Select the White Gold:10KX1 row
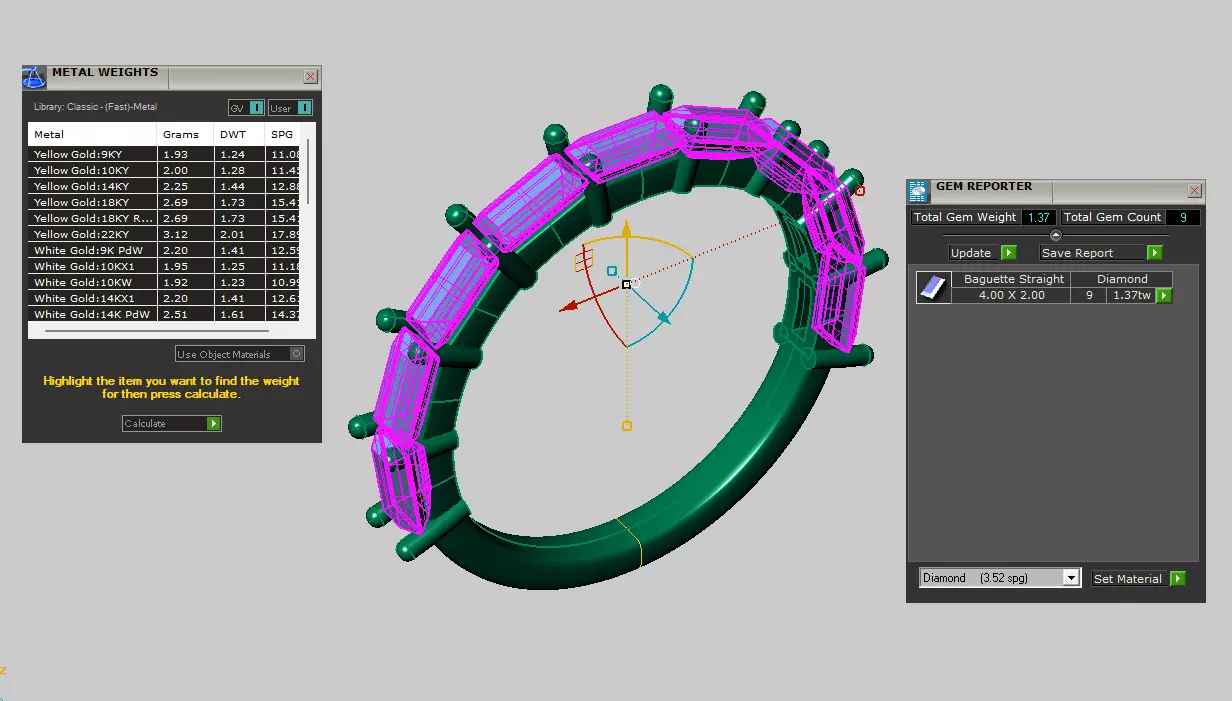The height and width of the screenshot is (701, 1232). click(164, 266)
